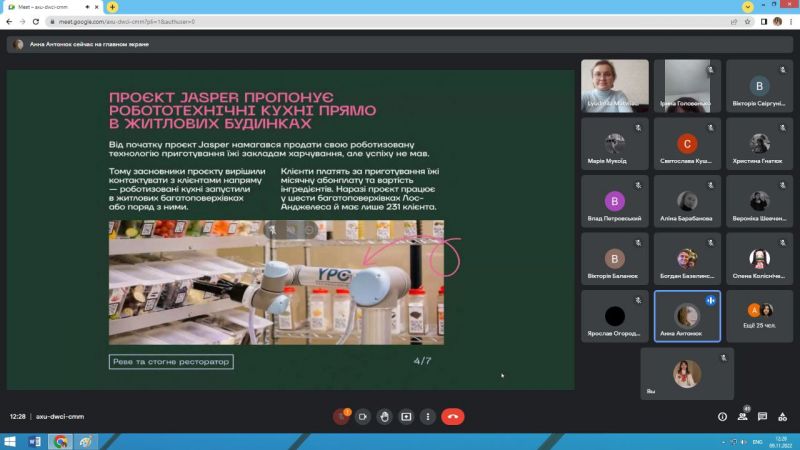Click the '4/7' slide counter
Image resolution: width=800 pixels, height=450 pixels.
(422, 361)
